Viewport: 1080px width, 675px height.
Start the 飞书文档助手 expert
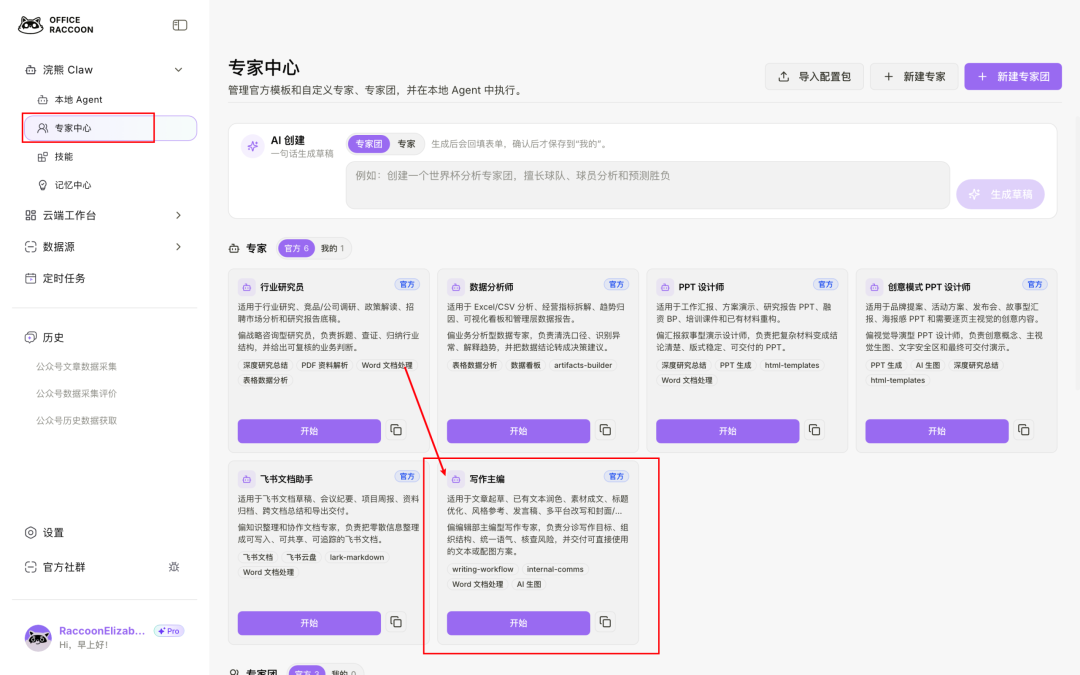pos(309,623)
